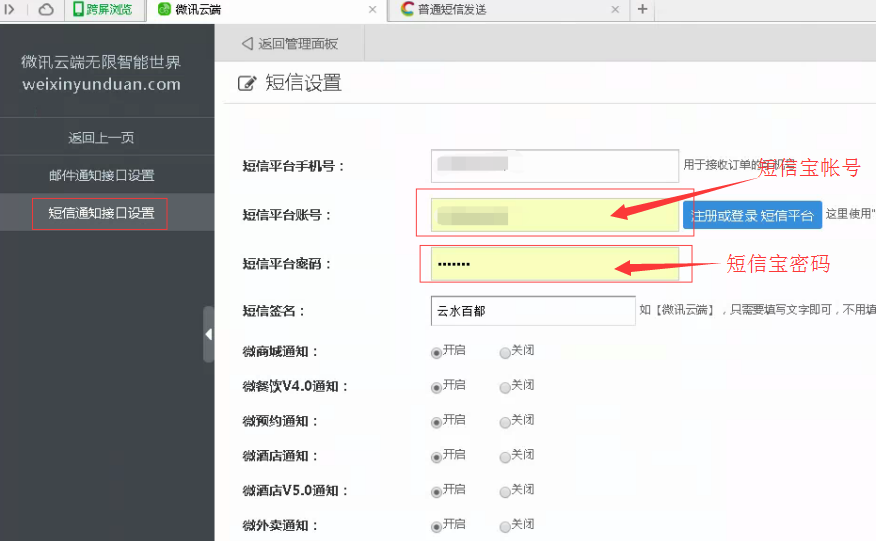The width and height of the screenshot is (876, 541).
Task: Set 微商城通知 to 关闭
Action: coord(505,352)
